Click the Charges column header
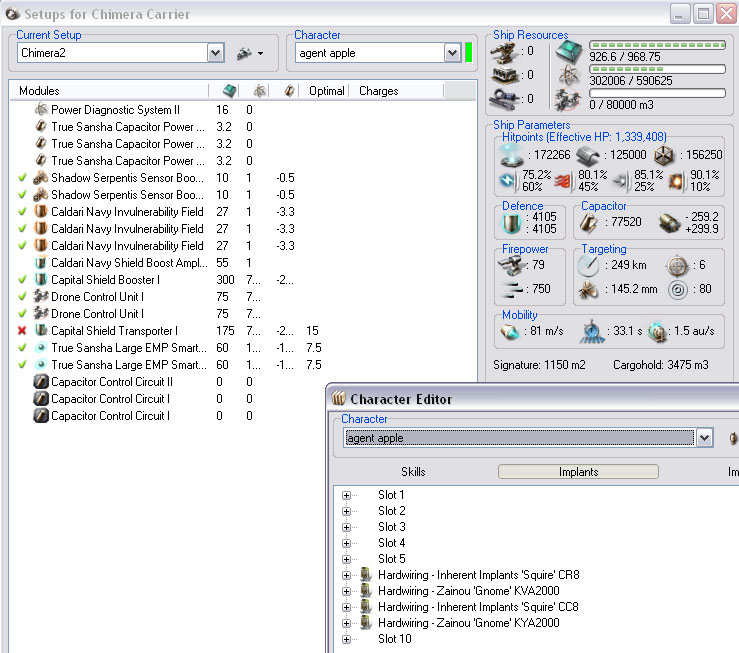 (396, 90)
